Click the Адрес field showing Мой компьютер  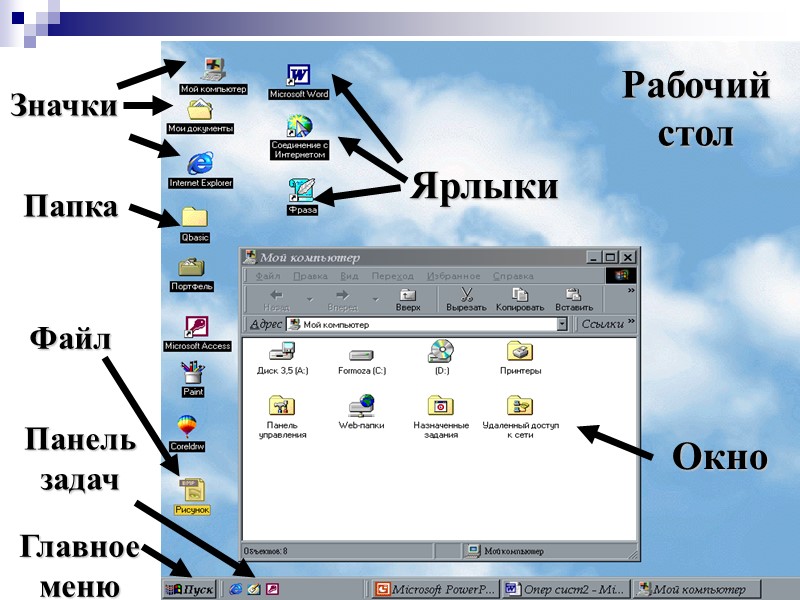(x=427, y=324)
